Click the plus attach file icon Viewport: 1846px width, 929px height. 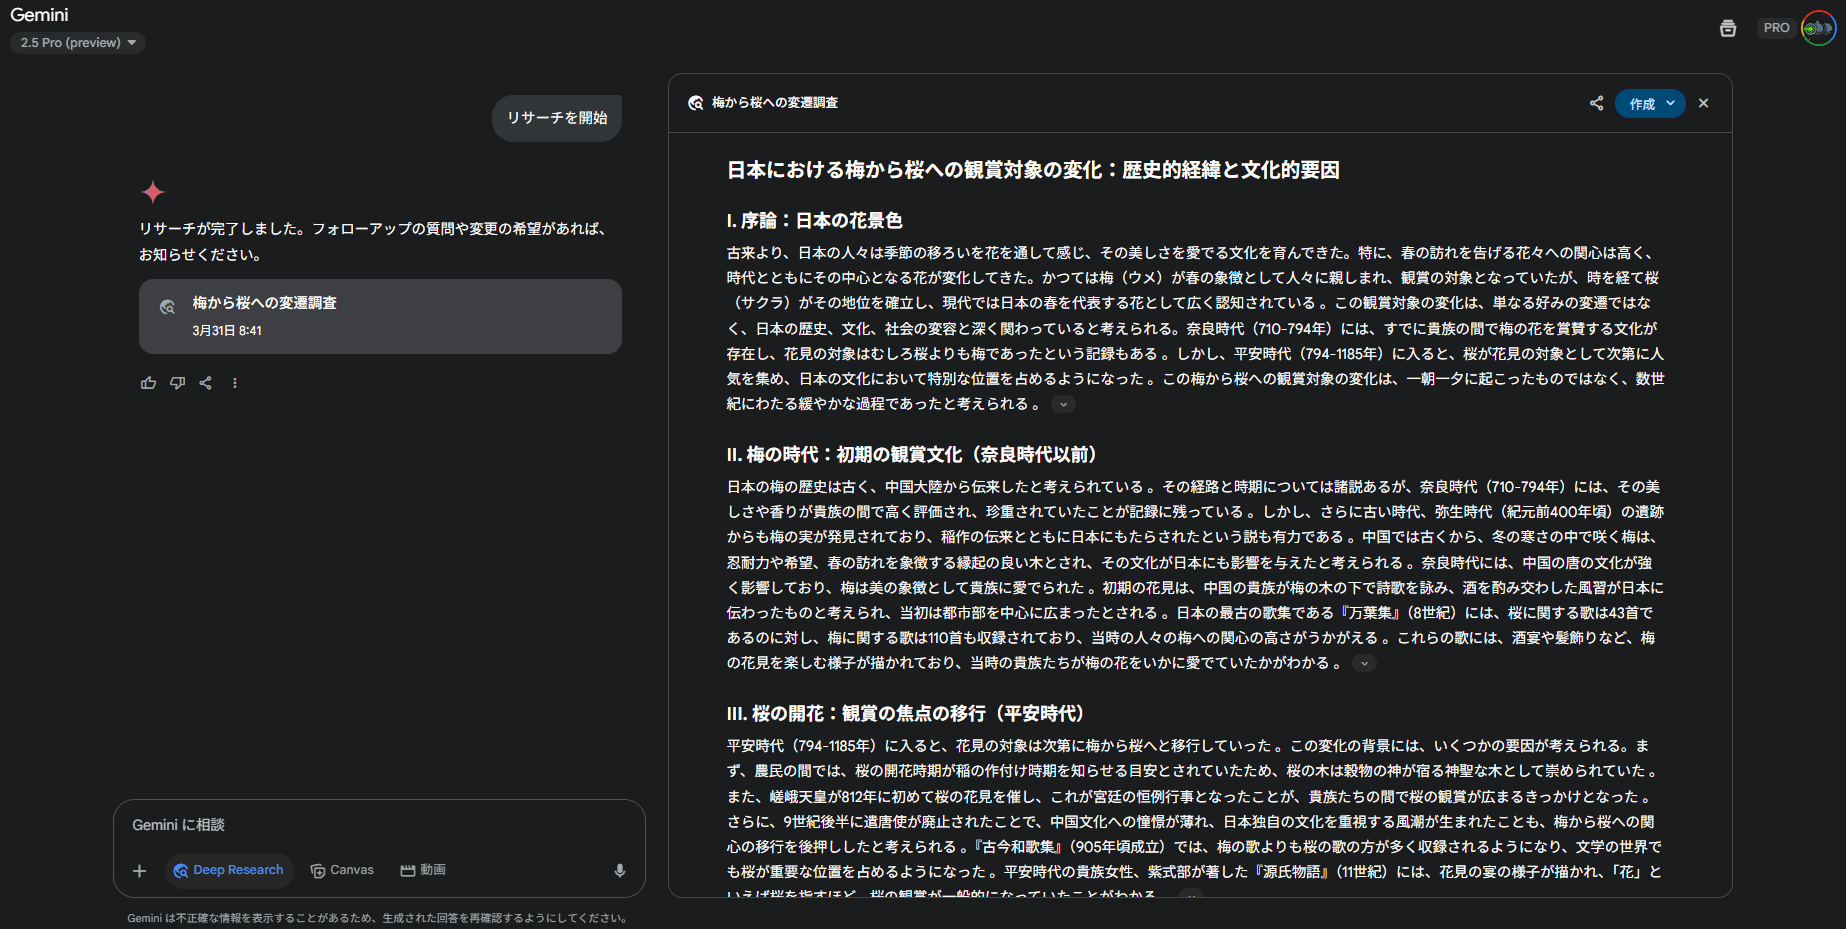point(140,871)
